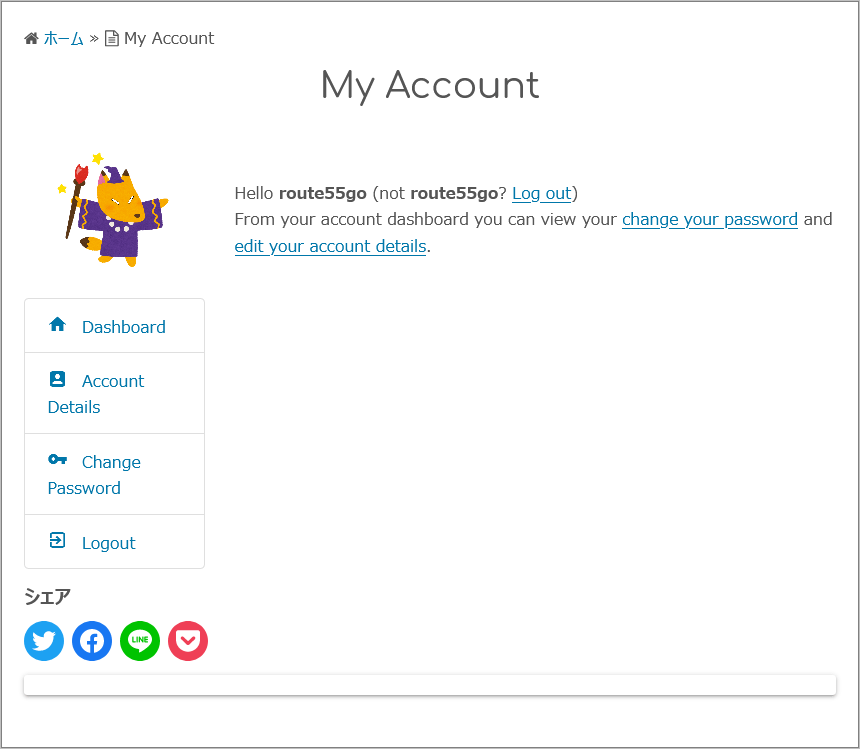Click the fox wizard avatar image
This screenshot has width=860, height=749.
pyautogui.click(x=112, y=210)
